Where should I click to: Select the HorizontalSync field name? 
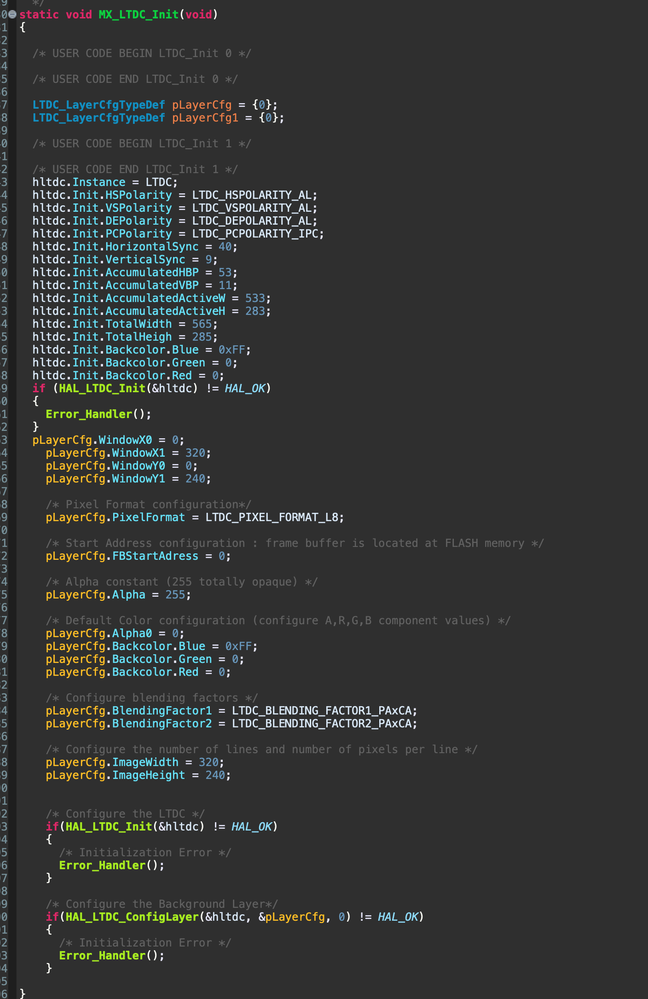[152, 247]
